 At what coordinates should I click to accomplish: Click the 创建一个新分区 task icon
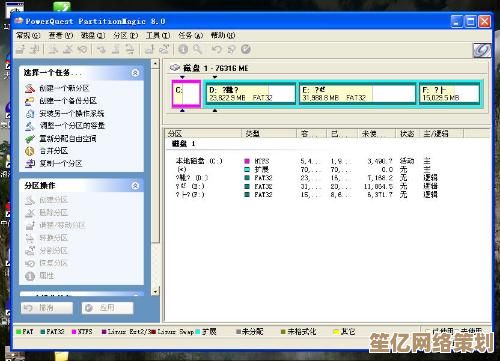30,88
